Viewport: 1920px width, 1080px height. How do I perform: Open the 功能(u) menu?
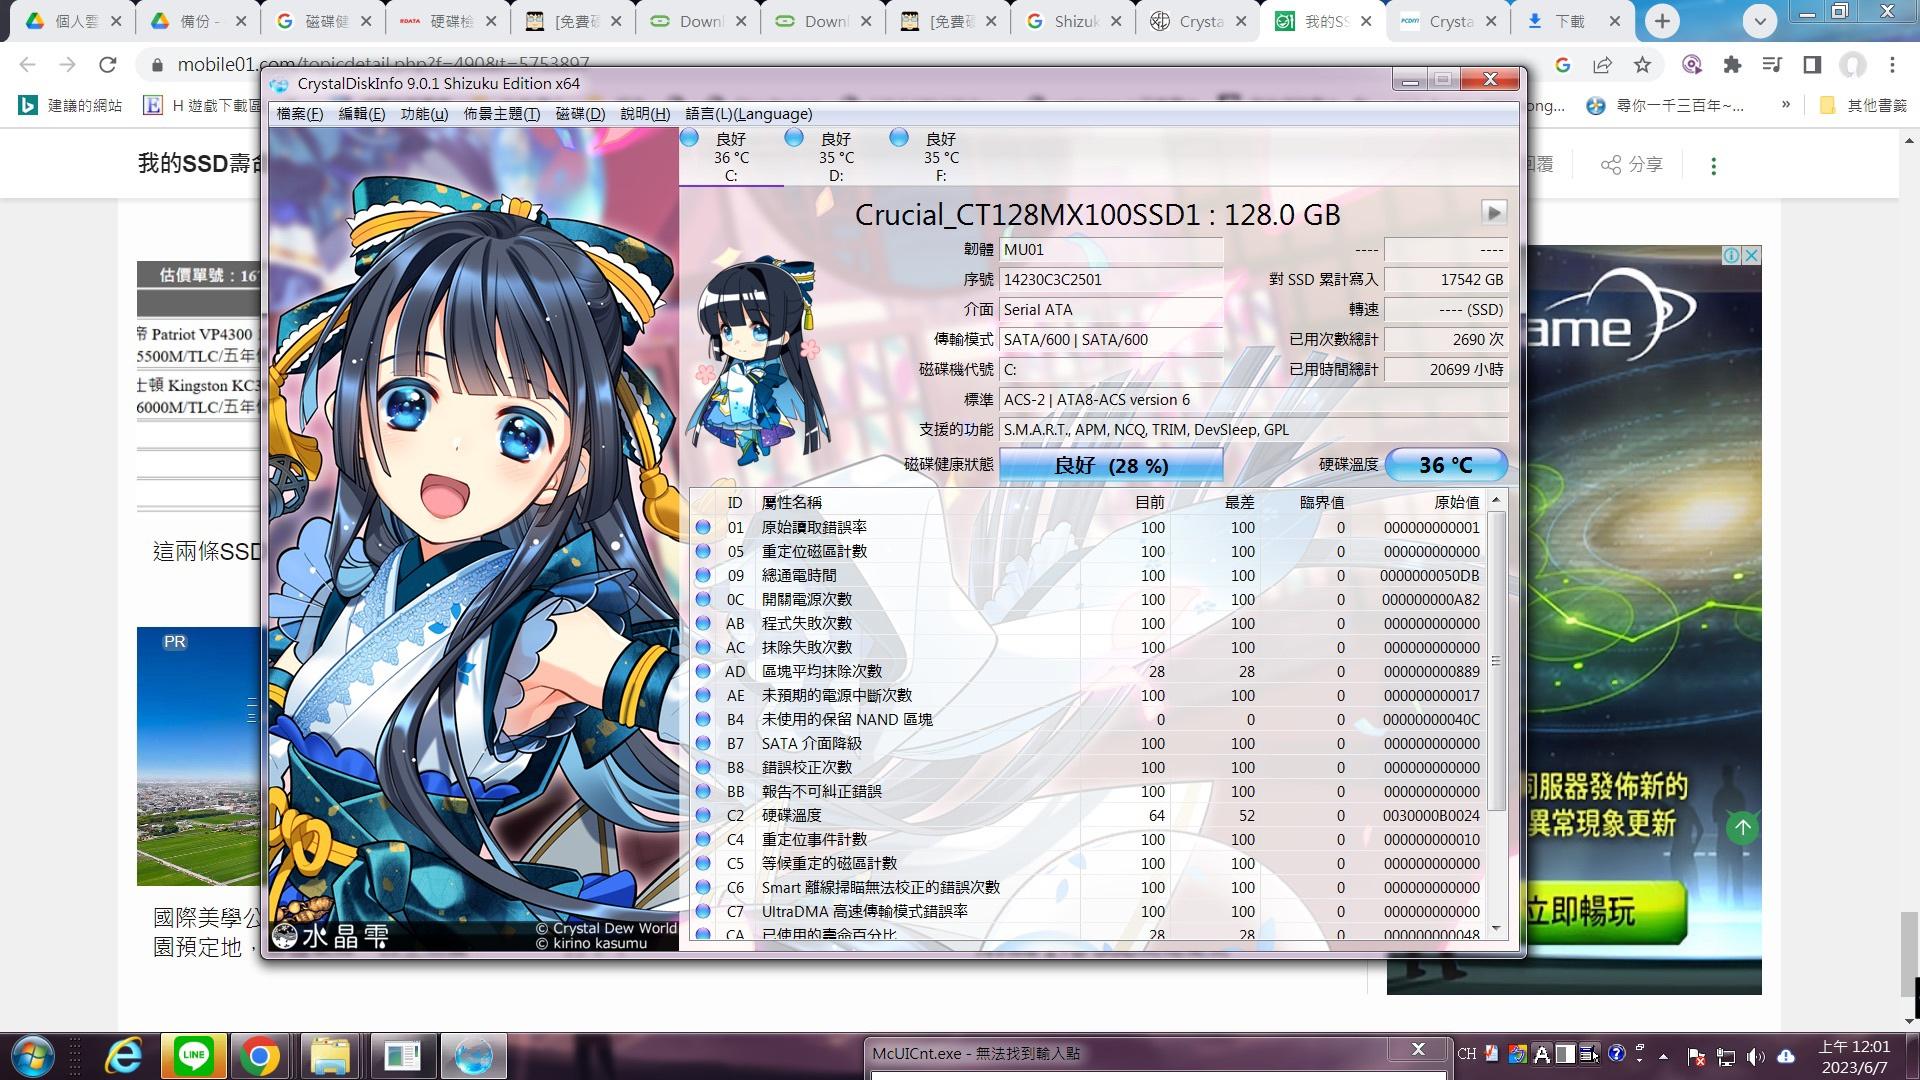424,114
